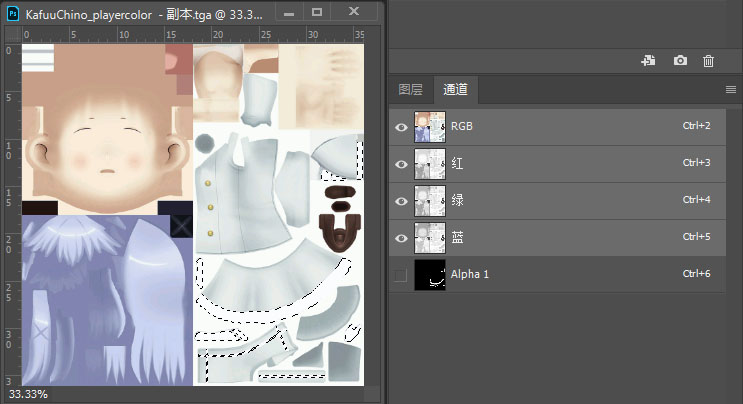Select the 红 channel by its name

[457, 164]
